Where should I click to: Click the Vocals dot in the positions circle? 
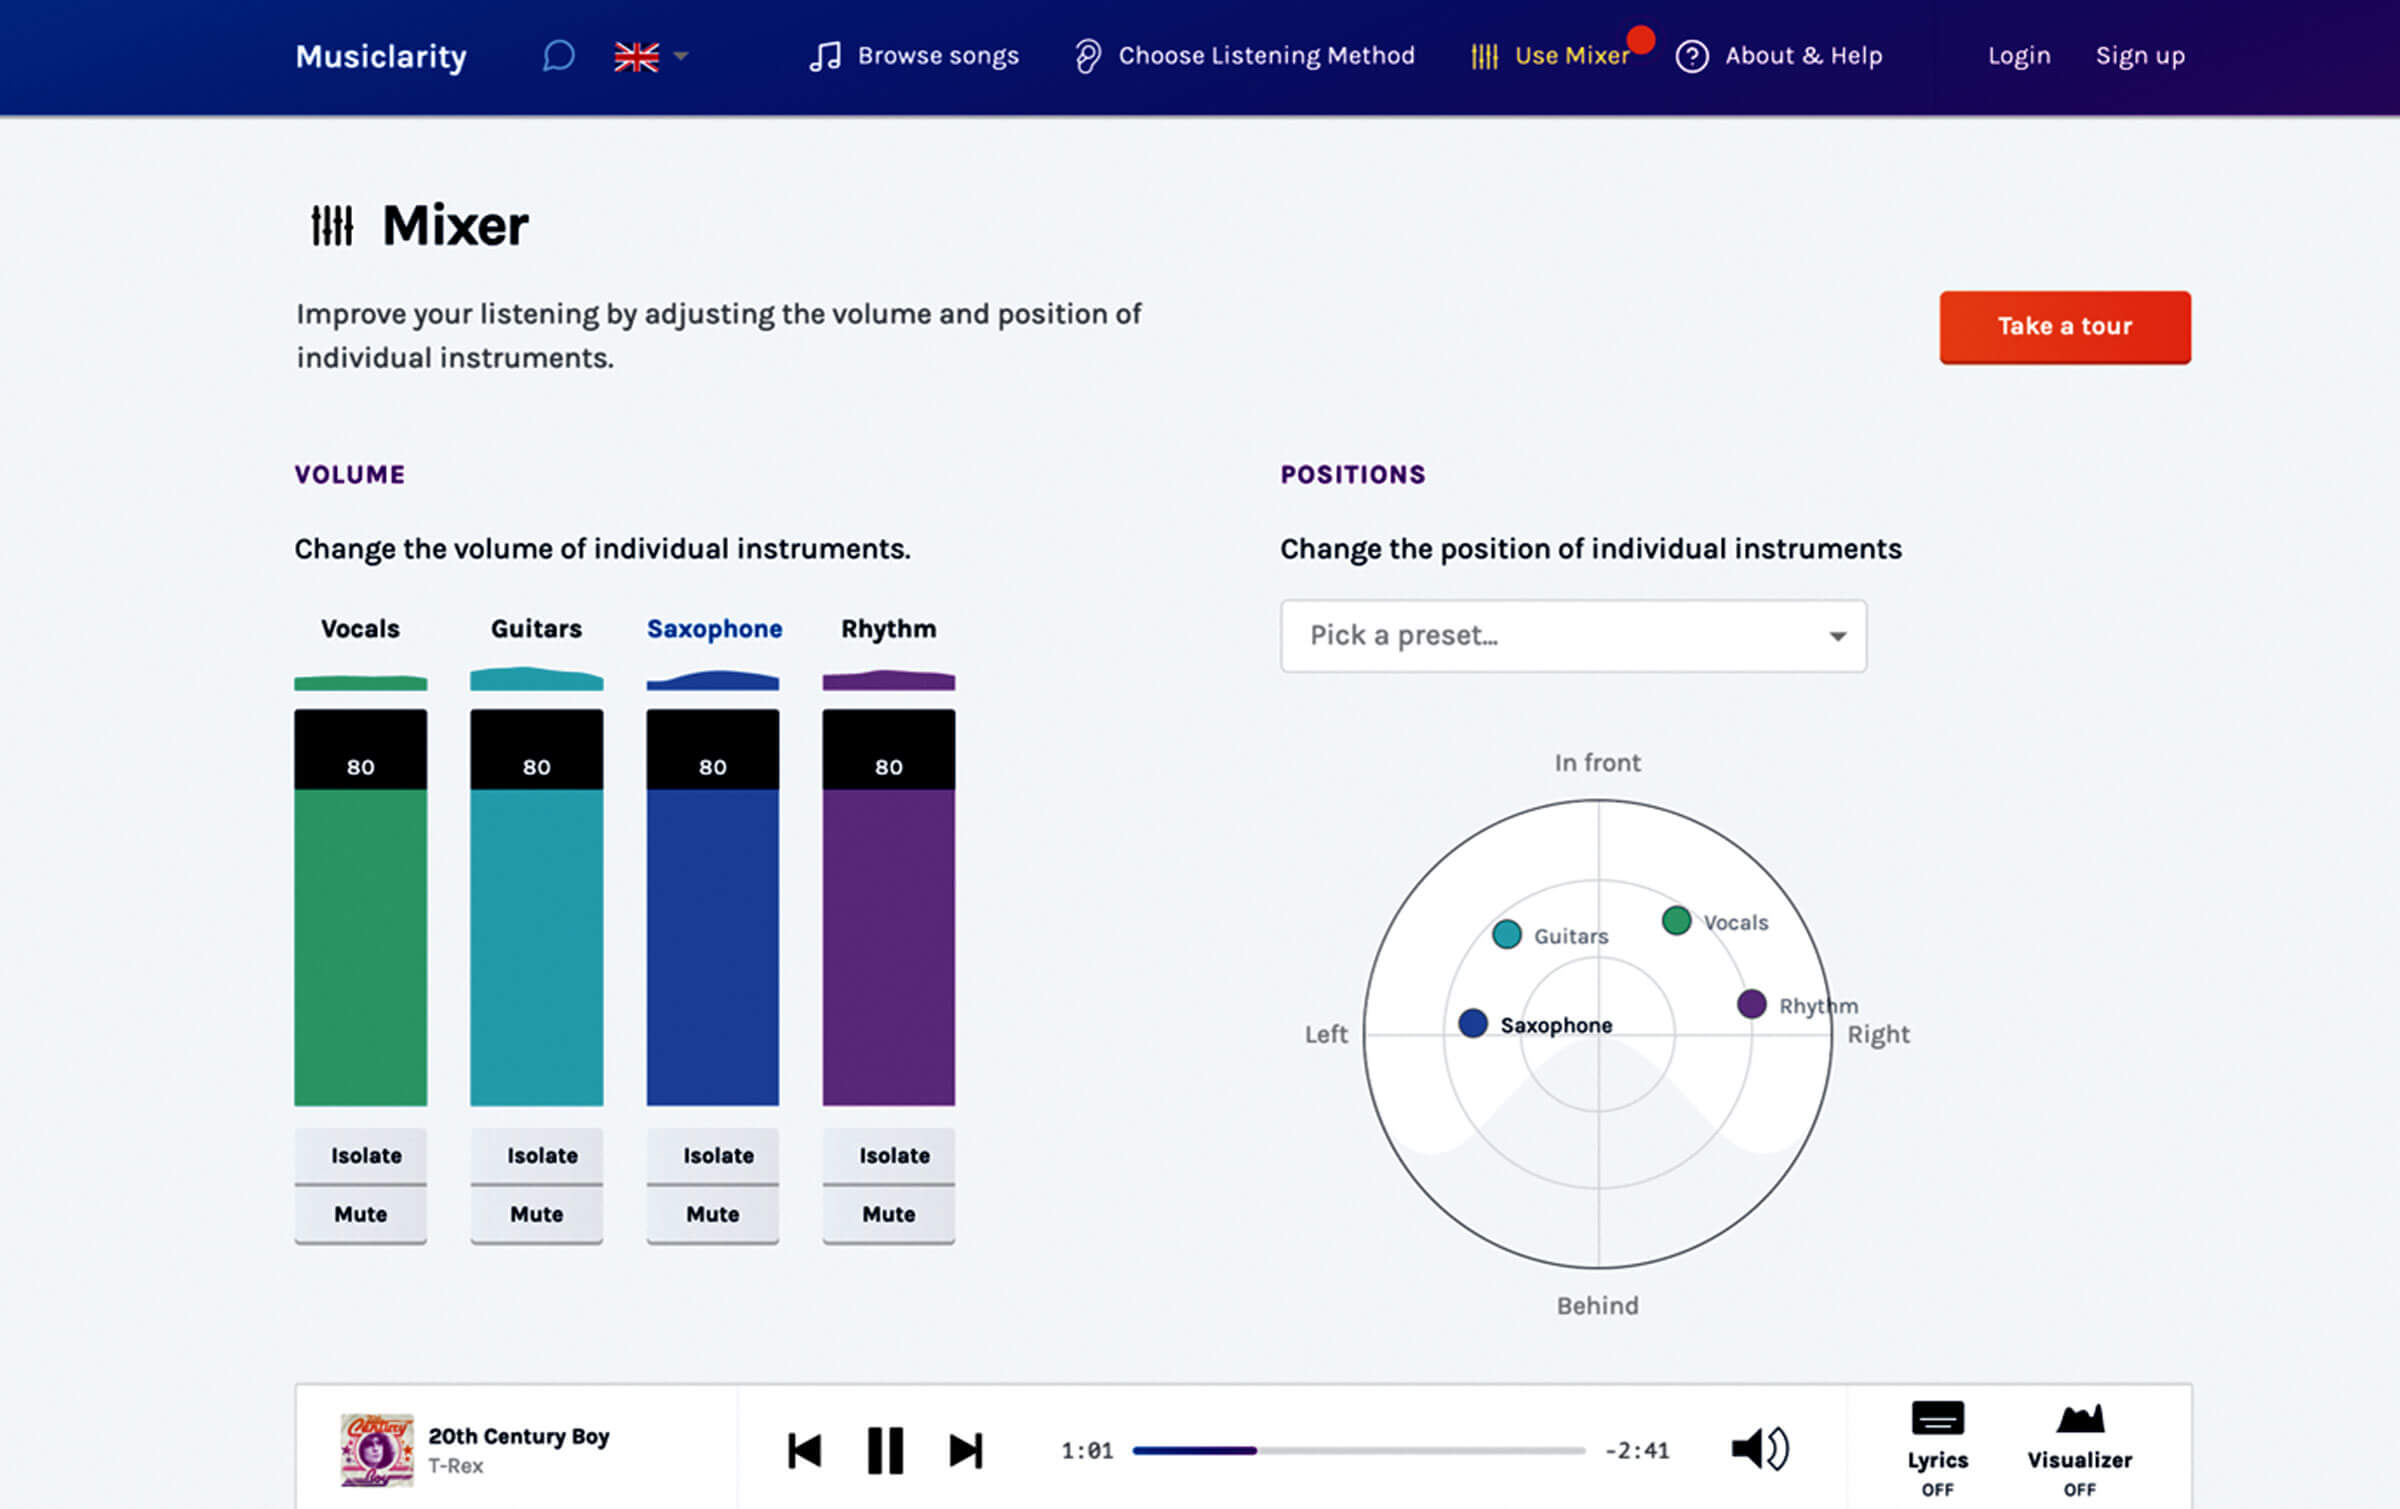(x=1676, y=920)
